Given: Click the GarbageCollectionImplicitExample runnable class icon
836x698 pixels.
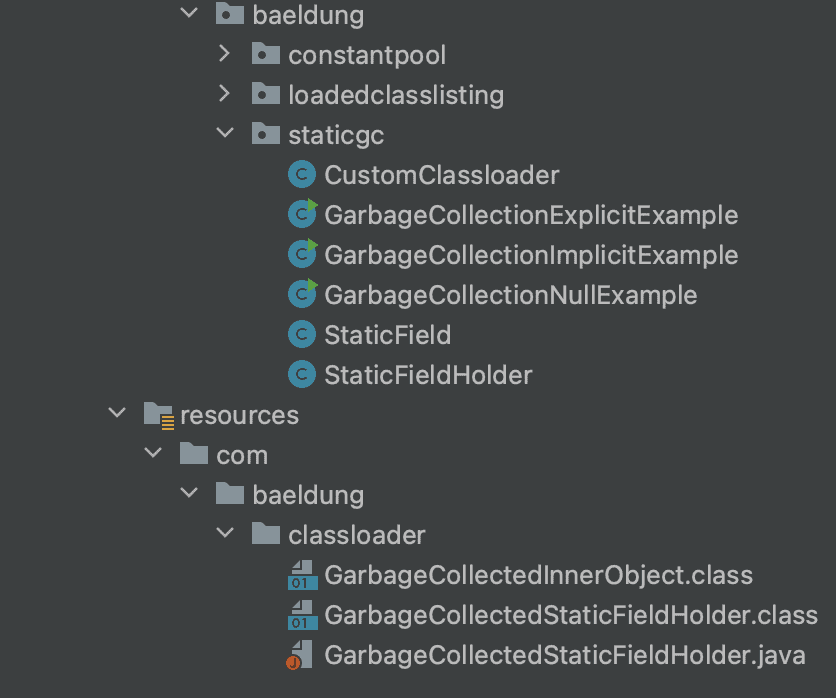Looking at the screenshot, I should click(x=302, y=254).
